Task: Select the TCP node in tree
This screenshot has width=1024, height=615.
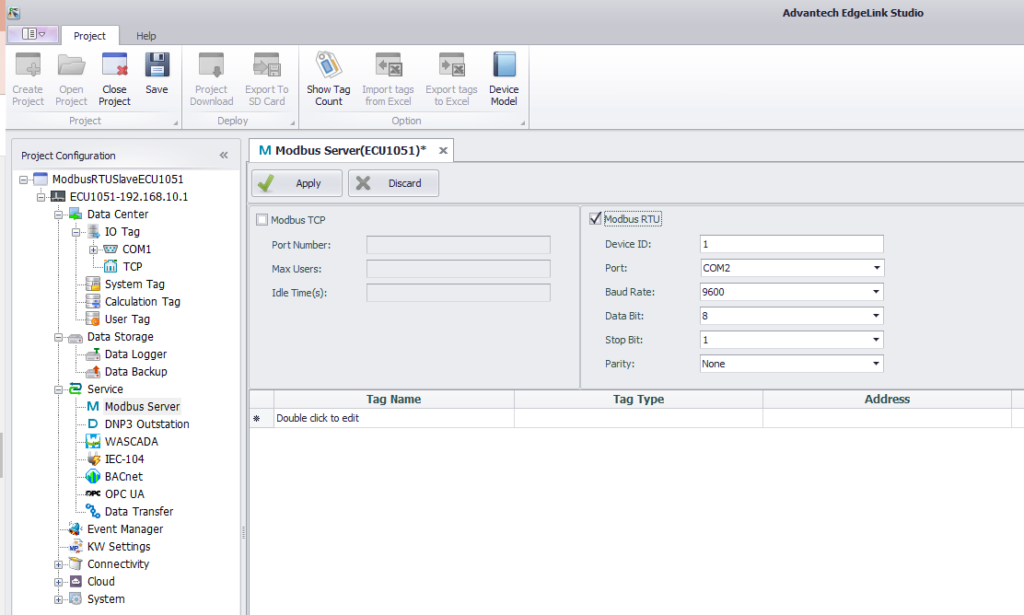Action: click(x=133, y=267)
